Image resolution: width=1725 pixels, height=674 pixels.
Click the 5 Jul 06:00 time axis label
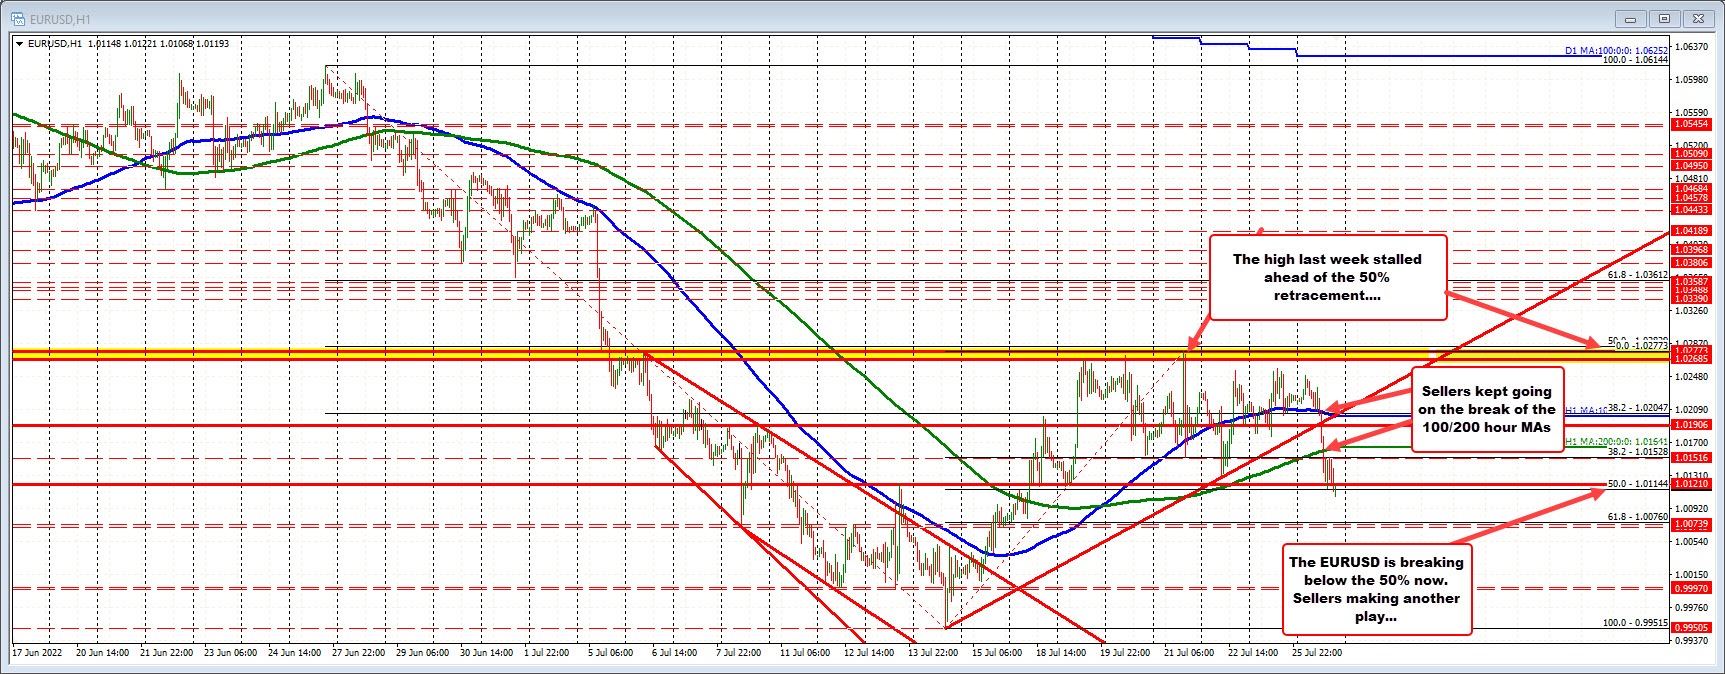coord(608,652)
